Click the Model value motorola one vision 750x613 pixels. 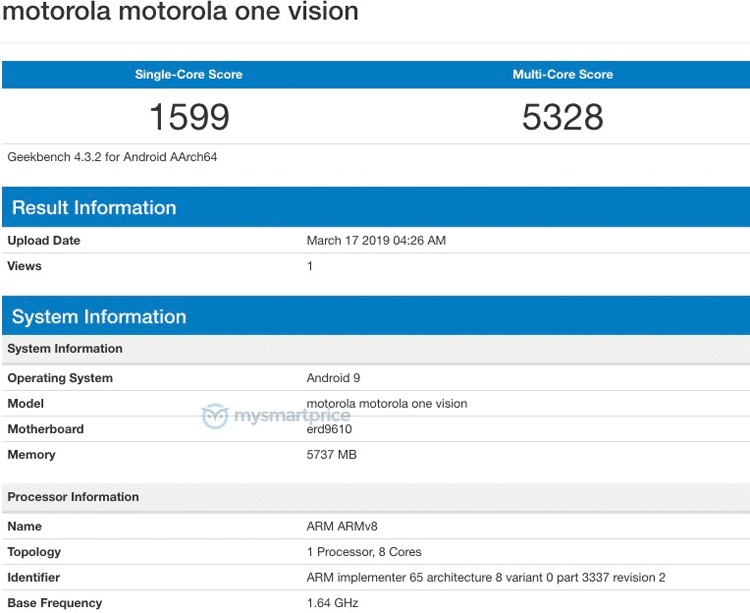pos(387,404)
